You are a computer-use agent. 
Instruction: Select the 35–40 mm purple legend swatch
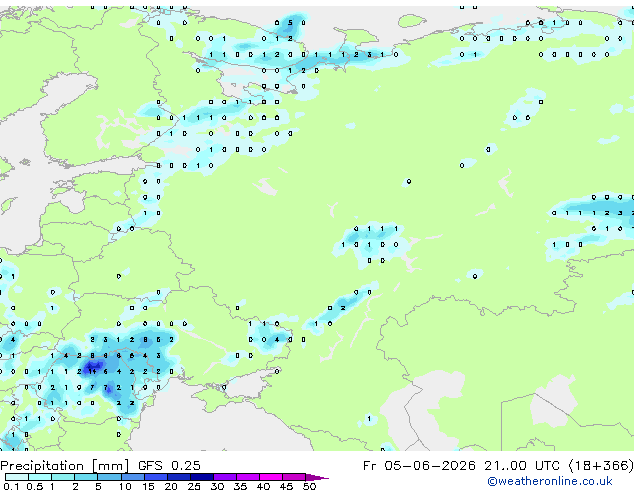(248, 477)
